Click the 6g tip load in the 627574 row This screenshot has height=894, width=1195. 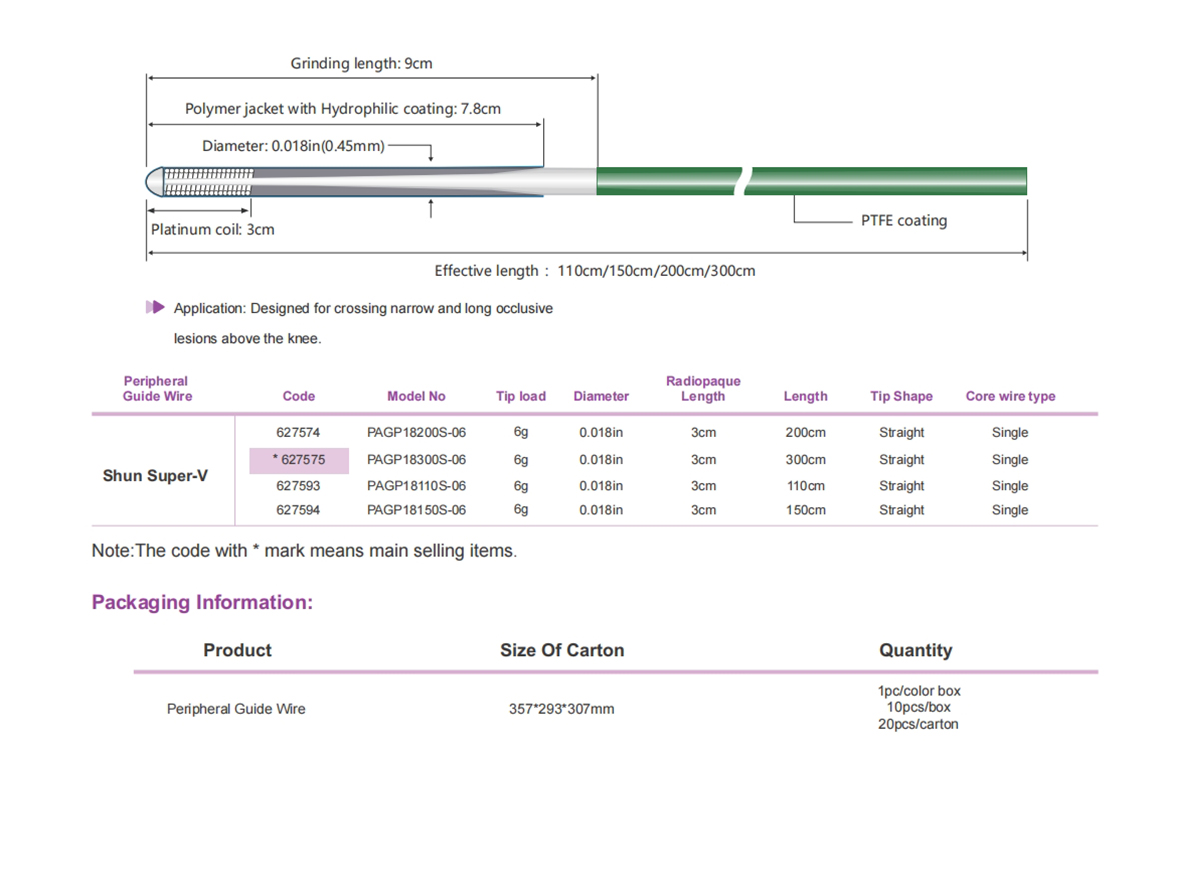pos(521,431)
